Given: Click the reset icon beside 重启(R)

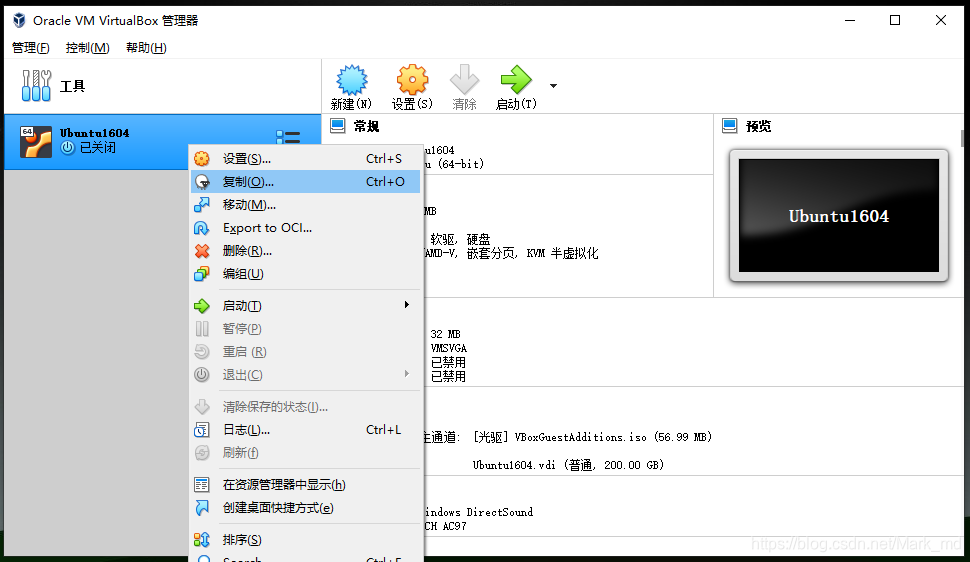Looking at the screenshot, I should click(x=202, y=352).
